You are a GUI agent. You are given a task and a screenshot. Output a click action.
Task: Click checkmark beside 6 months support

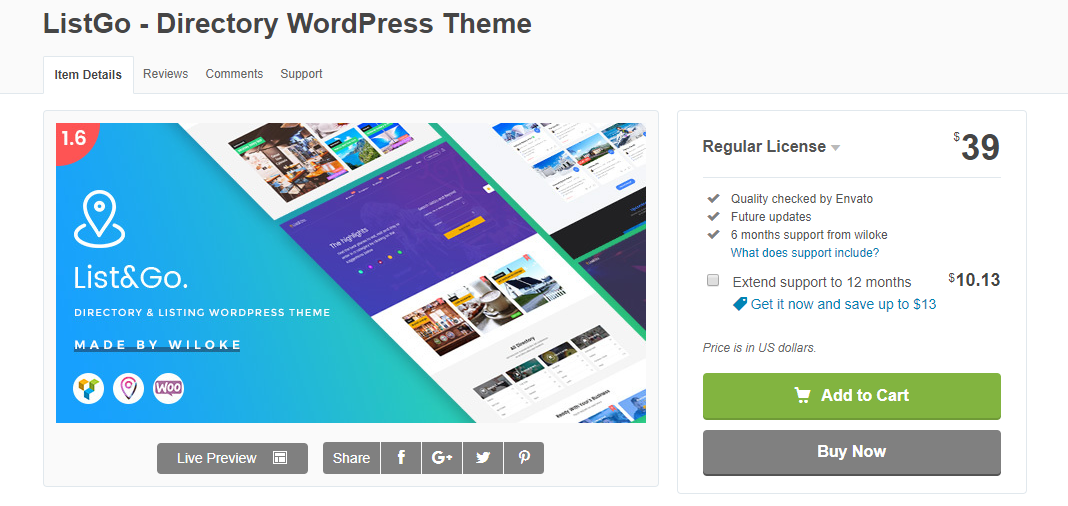coord(713,234)
